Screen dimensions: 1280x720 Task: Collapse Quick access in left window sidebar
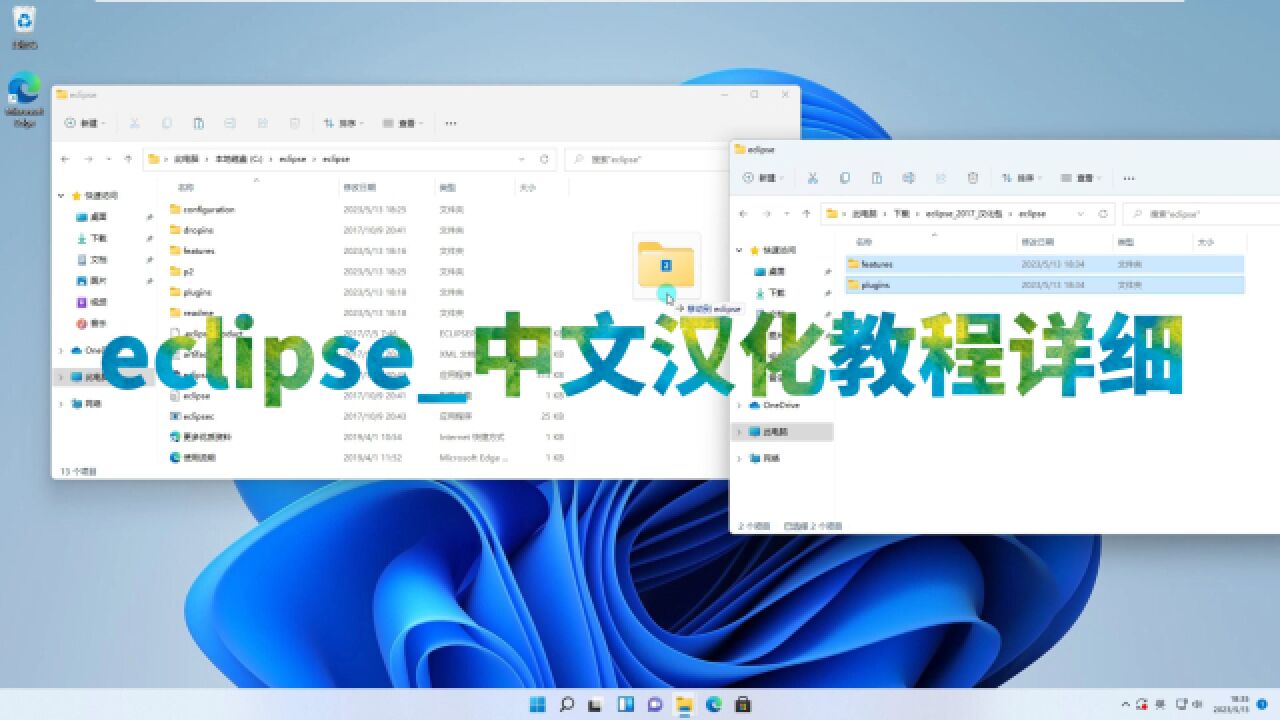coord(61,196)
